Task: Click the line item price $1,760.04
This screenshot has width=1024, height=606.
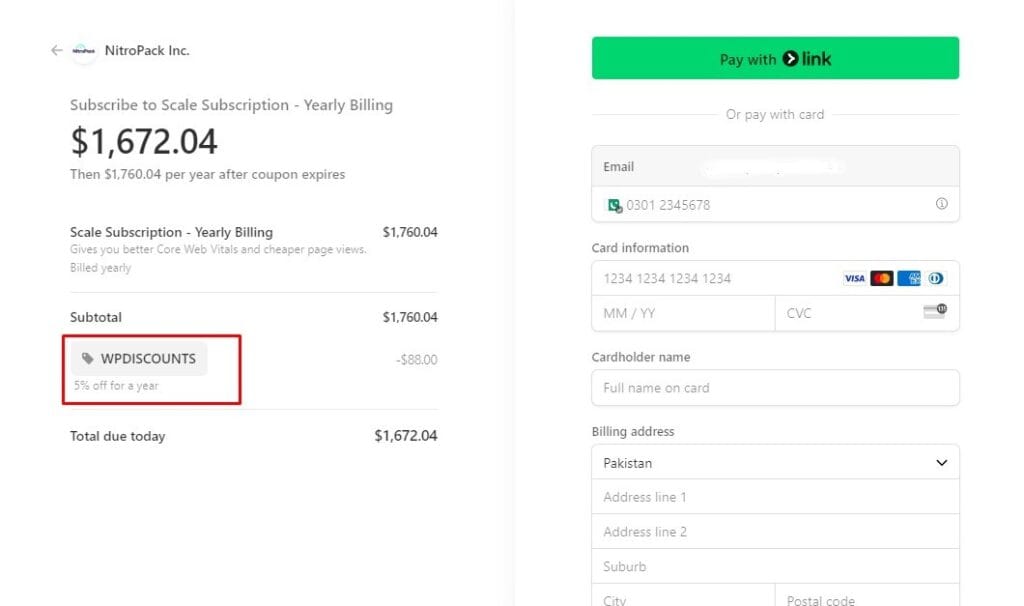Action: [x=410, y=232]
